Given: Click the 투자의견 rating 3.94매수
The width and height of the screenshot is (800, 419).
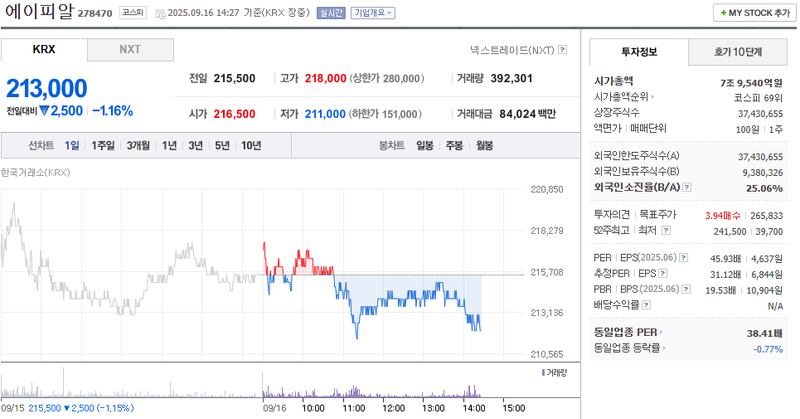Looking at the screenshot, I should pyautogui.click(x=722, y=216).
